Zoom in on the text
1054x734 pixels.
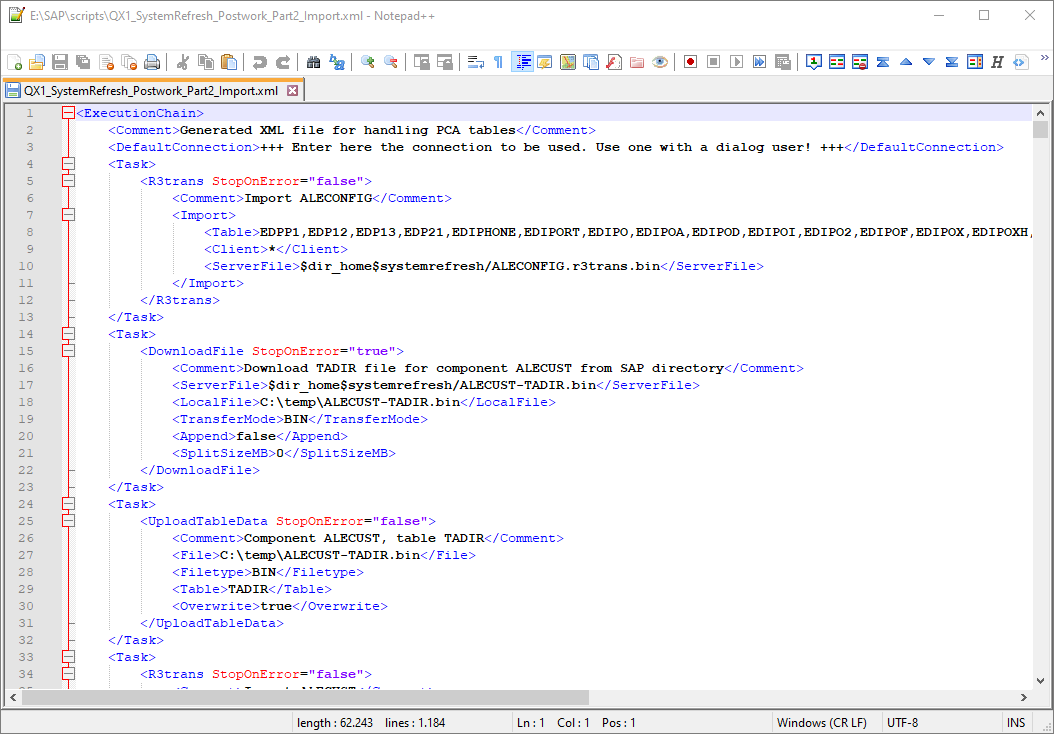[x=368, y=61]
